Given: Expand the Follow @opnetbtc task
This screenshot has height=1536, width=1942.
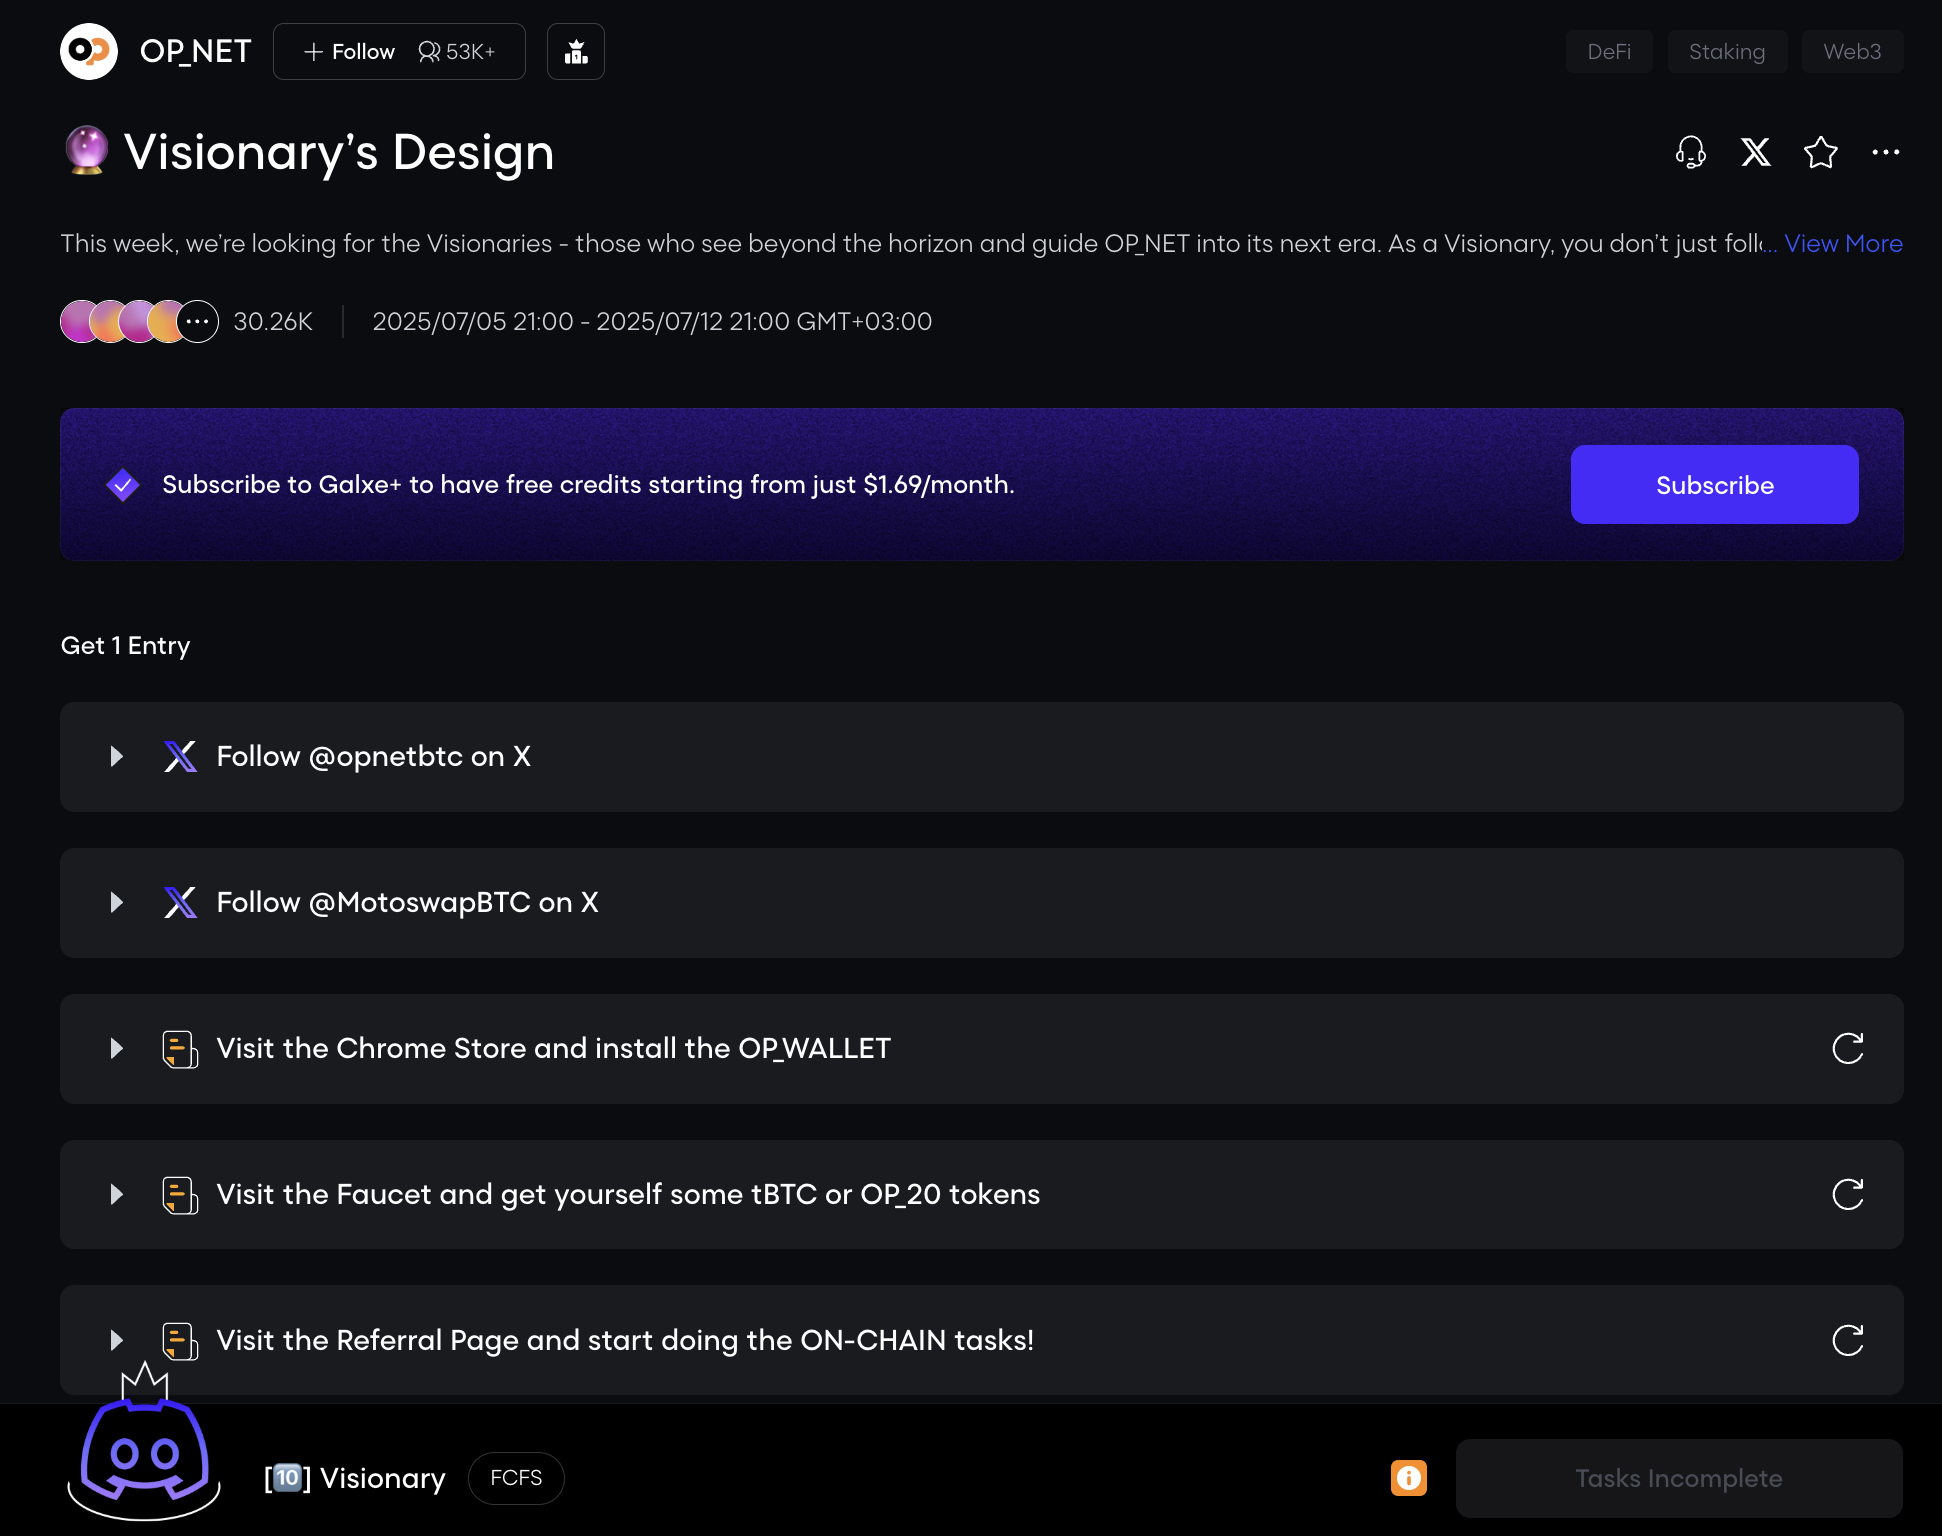Looking at the screenshot, I should pyautogui.click(x=117, y=756).
